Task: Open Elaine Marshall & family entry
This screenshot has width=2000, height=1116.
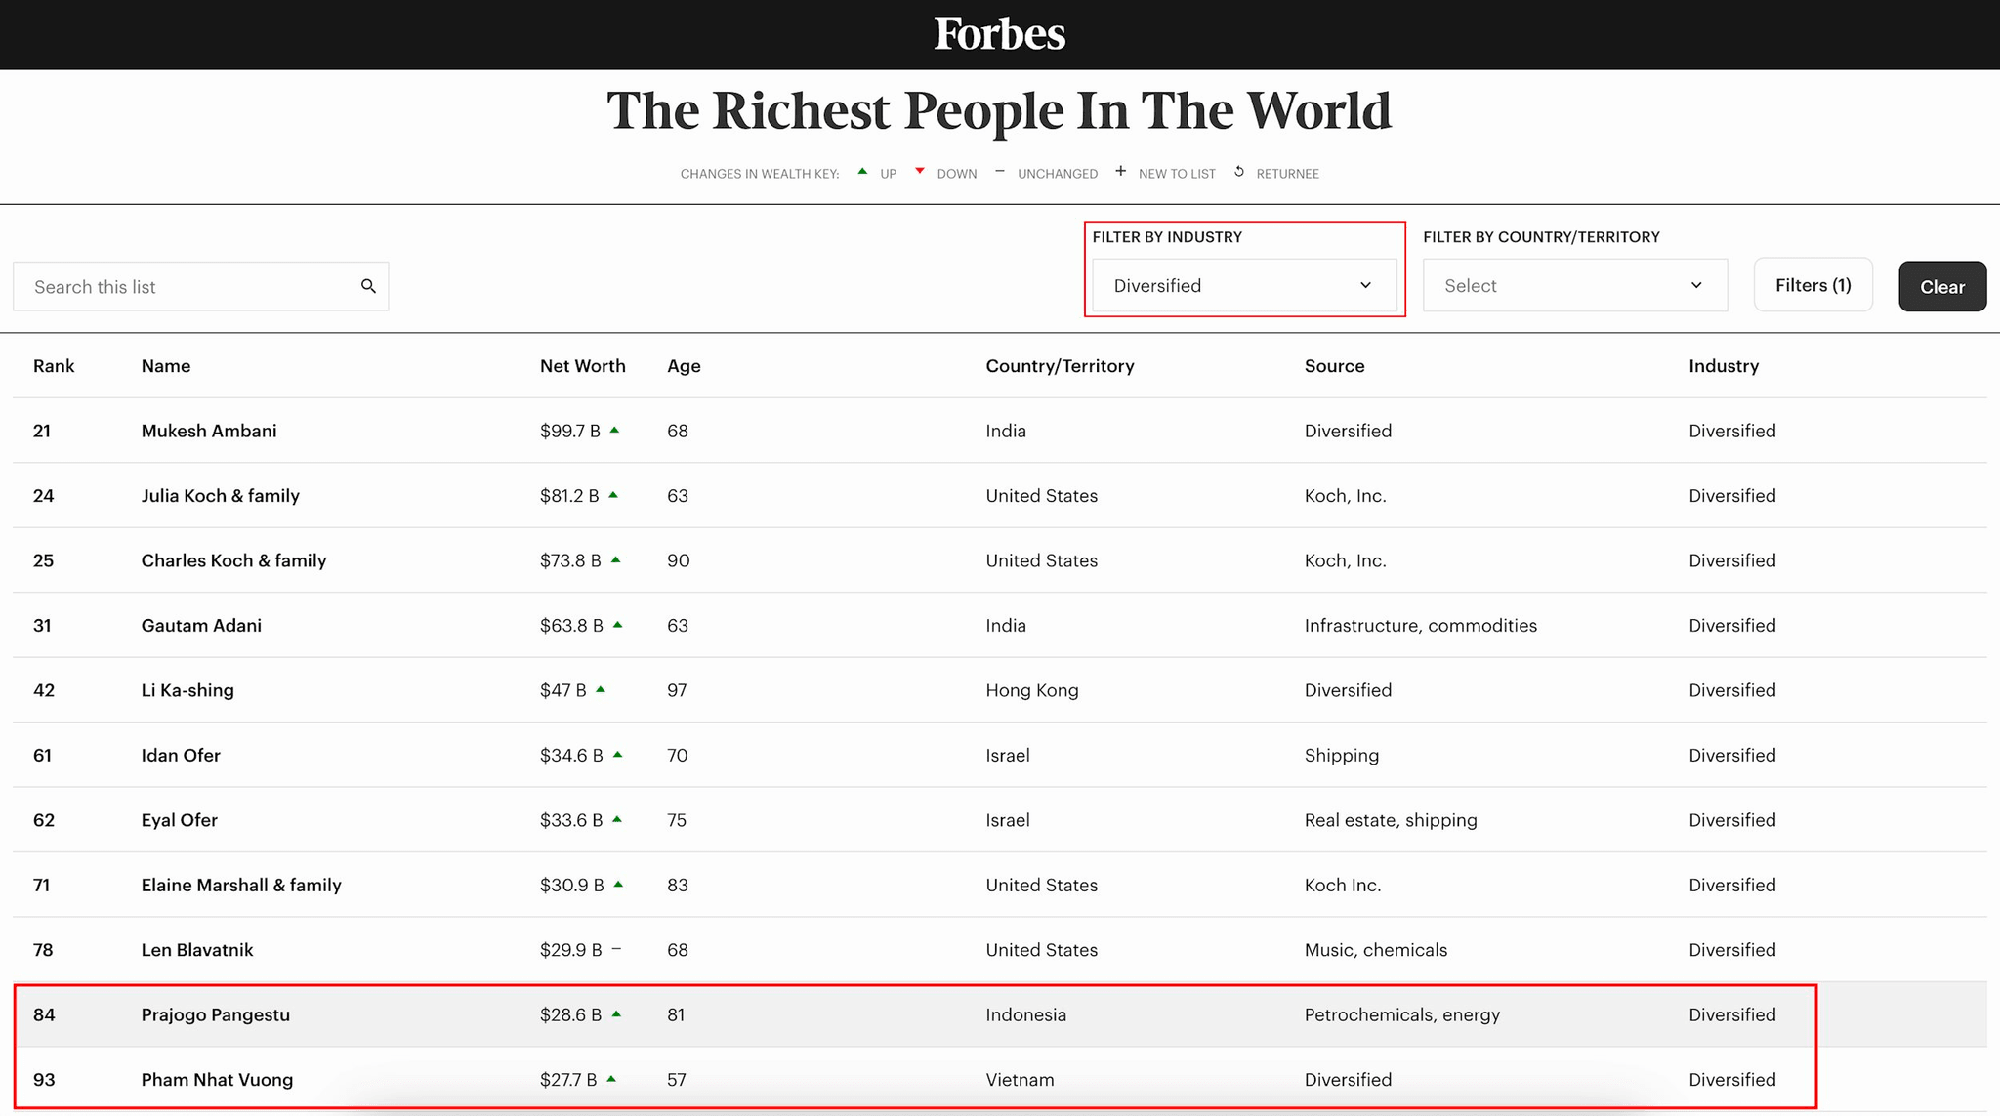Action: [242, 885]
